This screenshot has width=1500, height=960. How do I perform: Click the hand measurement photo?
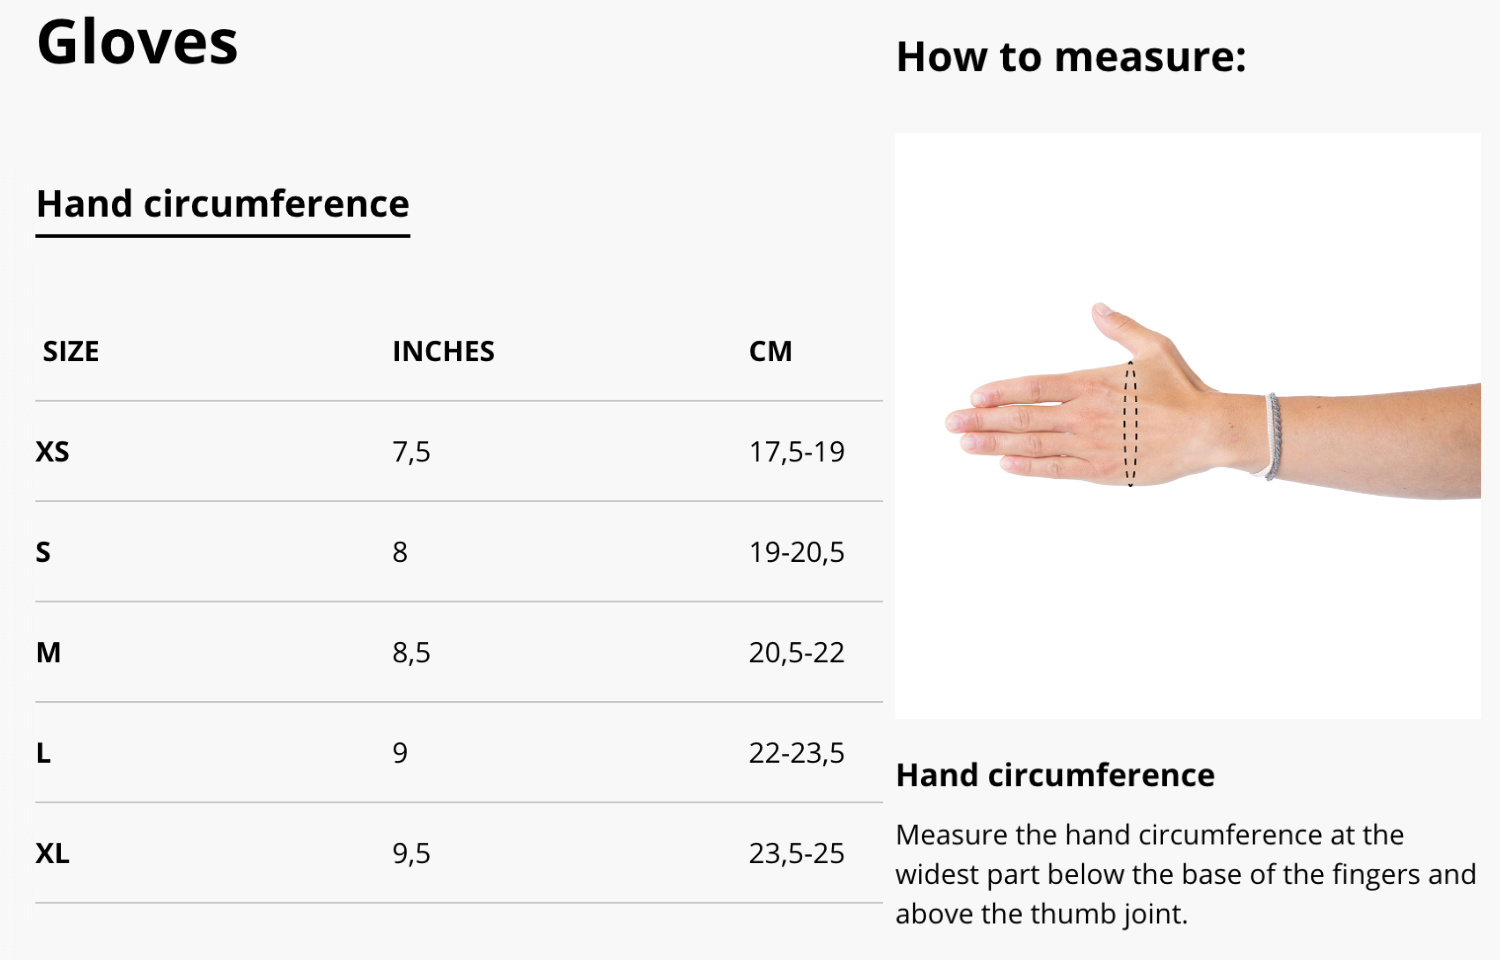point(1187,425)
